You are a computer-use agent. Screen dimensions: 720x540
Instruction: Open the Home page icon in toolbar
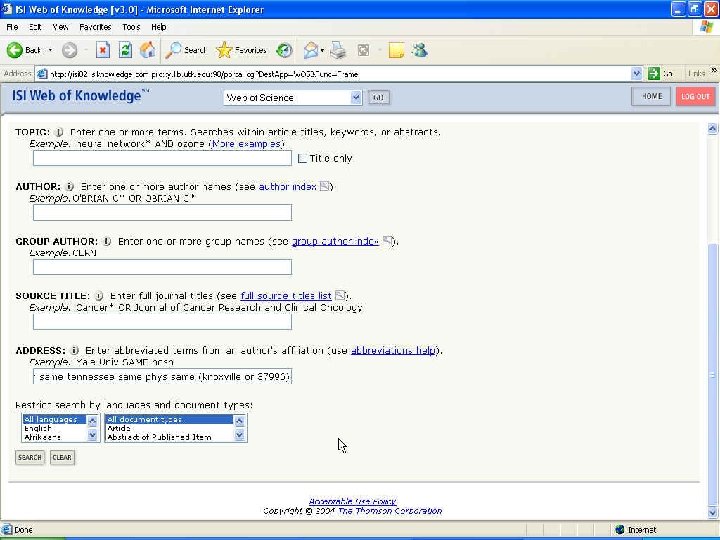(x=147, y=50)
